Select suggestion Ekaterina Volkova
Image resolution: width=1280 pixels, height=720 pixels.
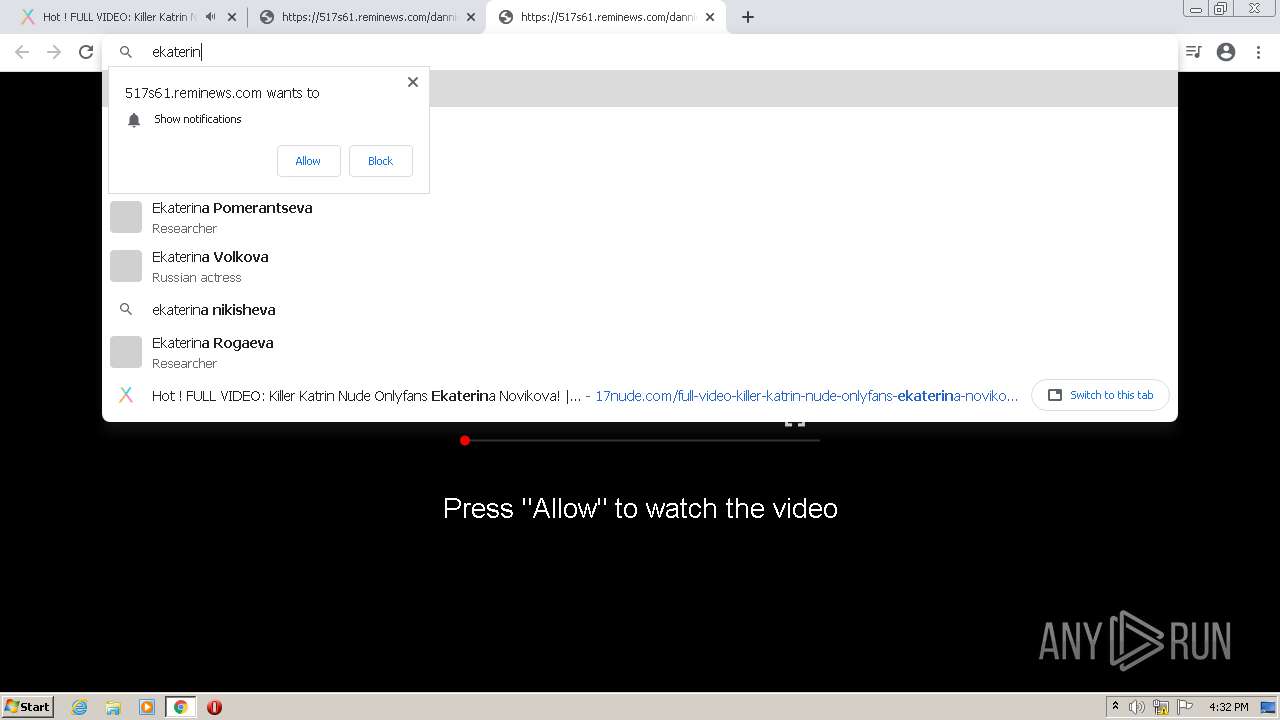pos(640,266)
